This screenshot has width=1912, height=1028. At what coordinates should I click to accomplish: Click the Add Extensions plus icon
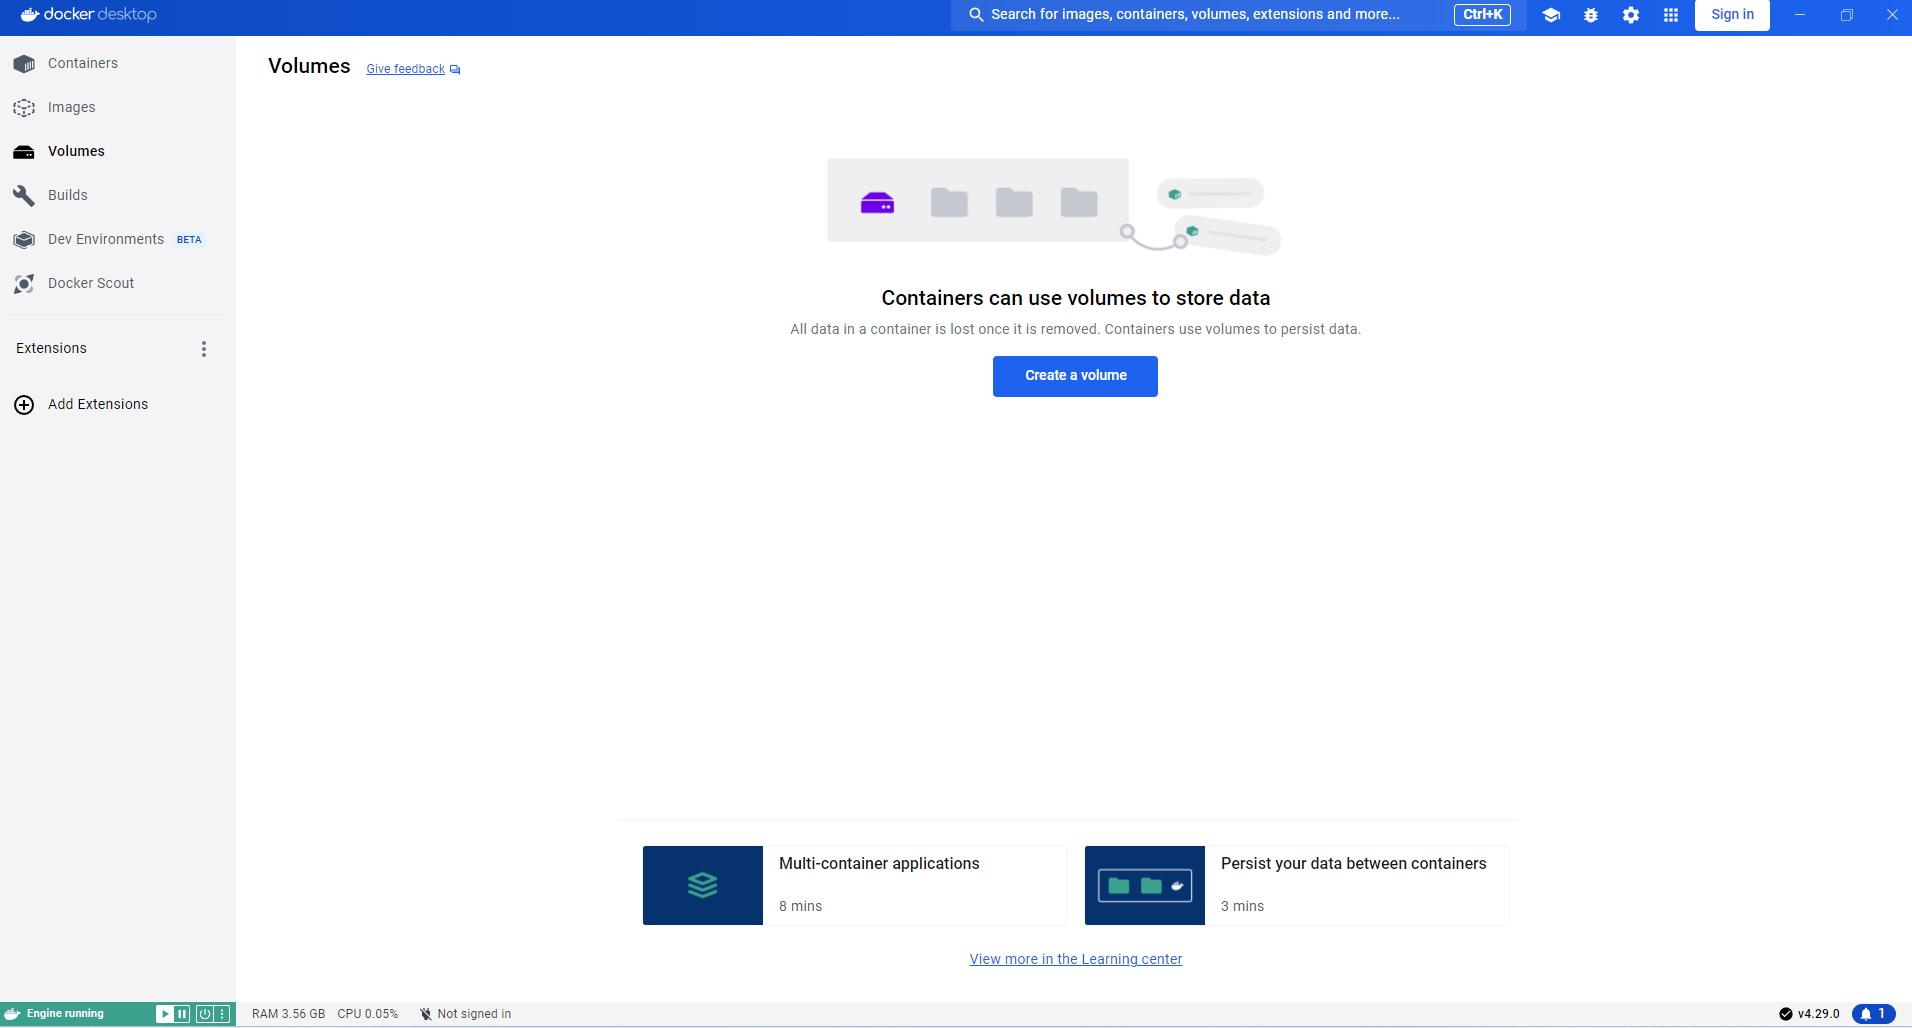coord(23,404)
